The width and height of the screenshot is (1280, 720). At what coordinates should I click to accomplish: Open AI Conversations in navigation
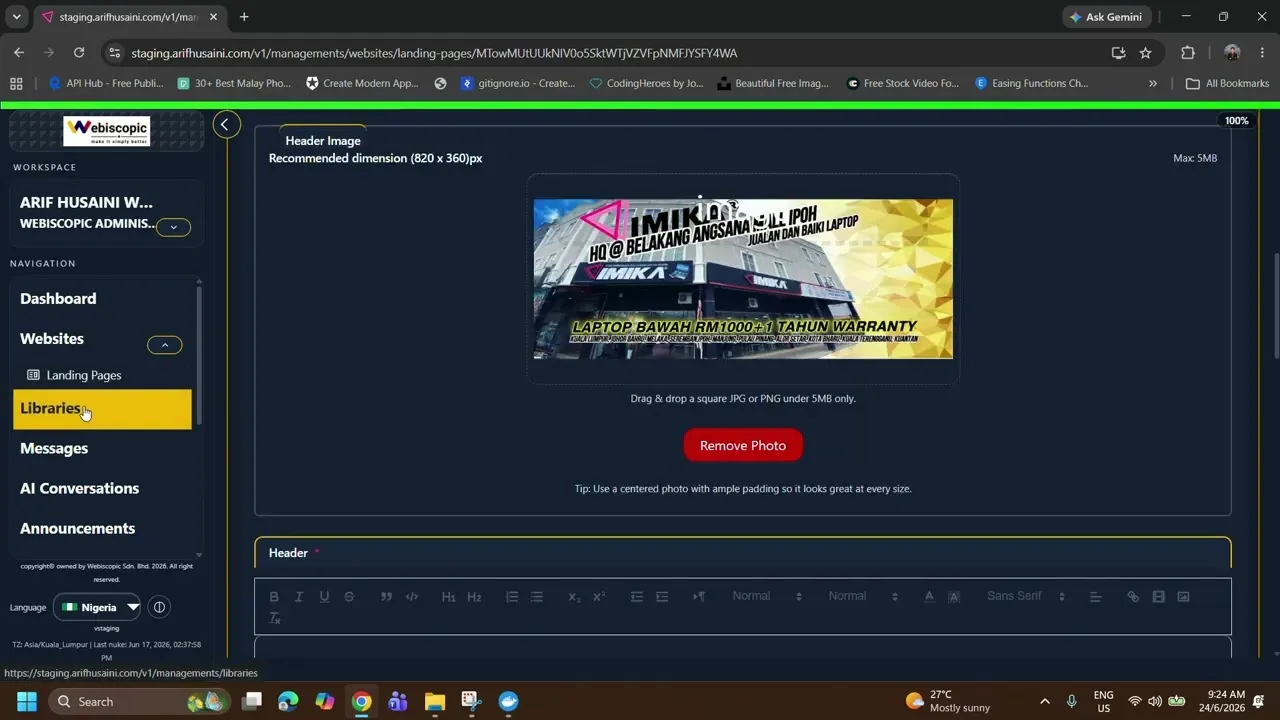(x=79, y=488)
